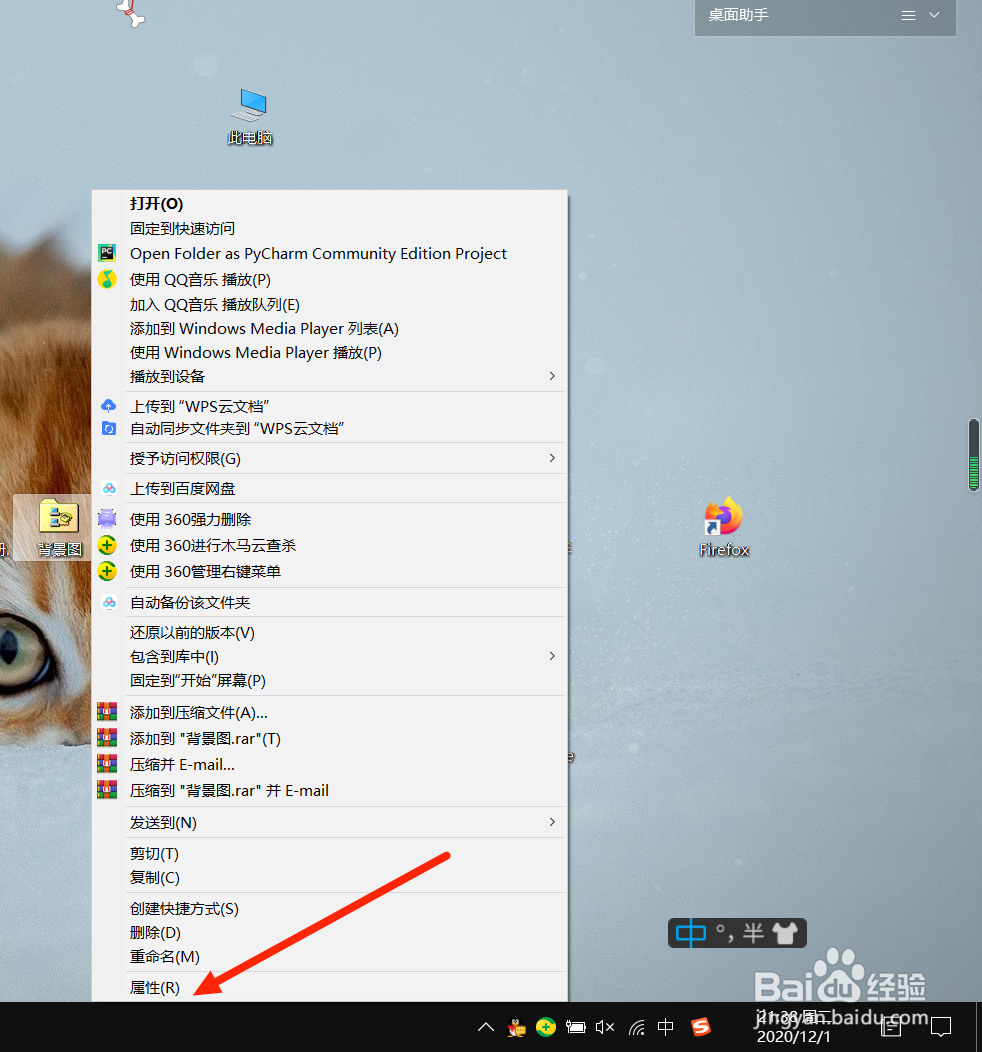Click the Baidu Netdisk icon beside 上传到百度网盘
Image resolution: width=982 pixels, height=1052 pixels.
(x=109, y=488)
